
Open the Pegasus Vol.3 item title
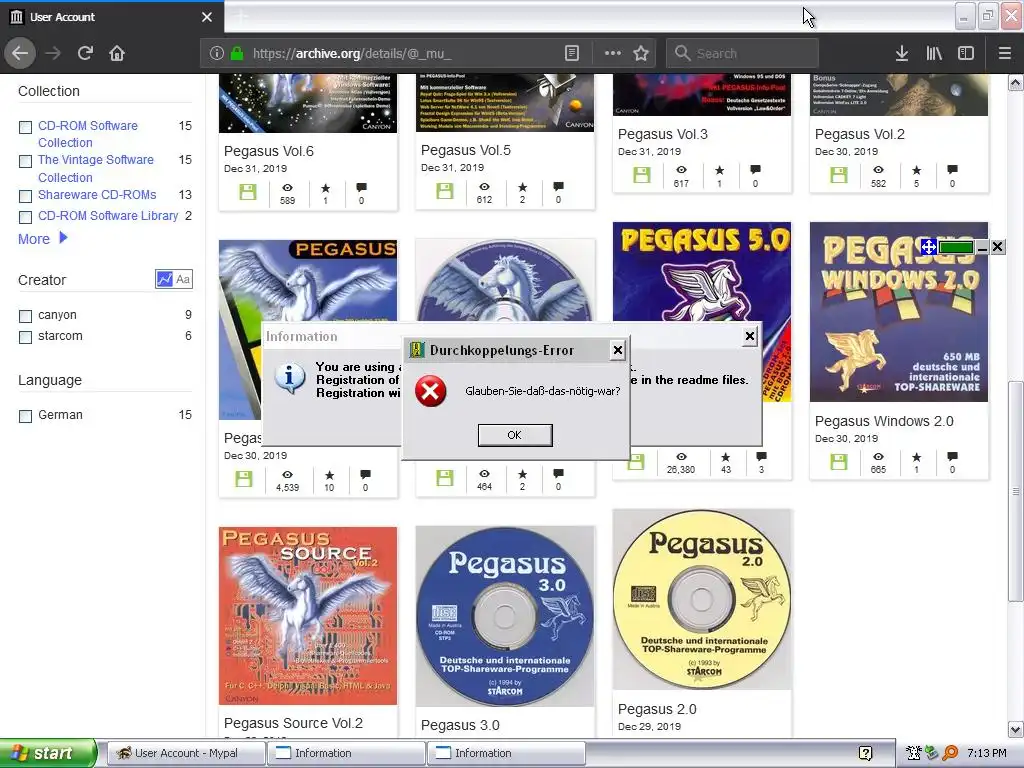tap(662, 134)
